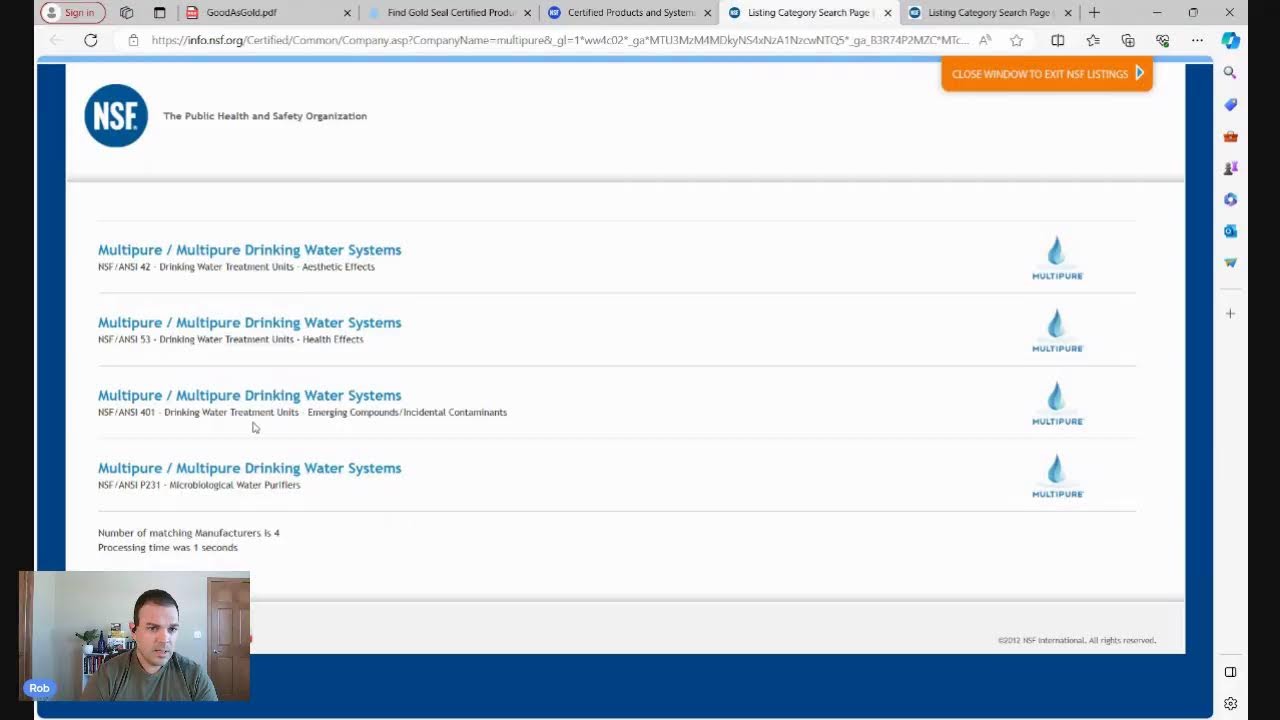The image size is (1280, 720).
Task: Click the Read aloud icon in address bar
Action: [985, 40]
